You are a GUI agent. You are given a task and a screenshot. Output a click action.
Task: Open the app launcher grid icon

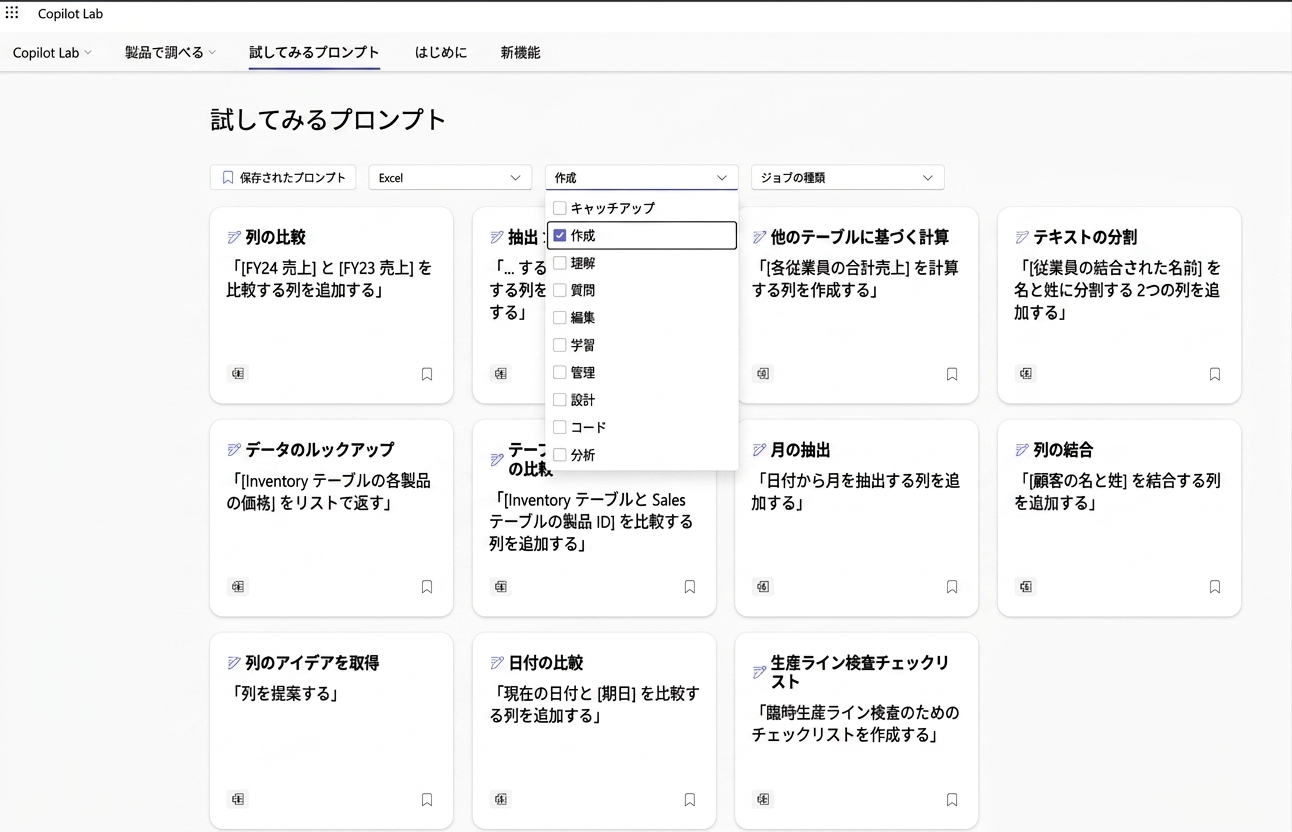12,13
